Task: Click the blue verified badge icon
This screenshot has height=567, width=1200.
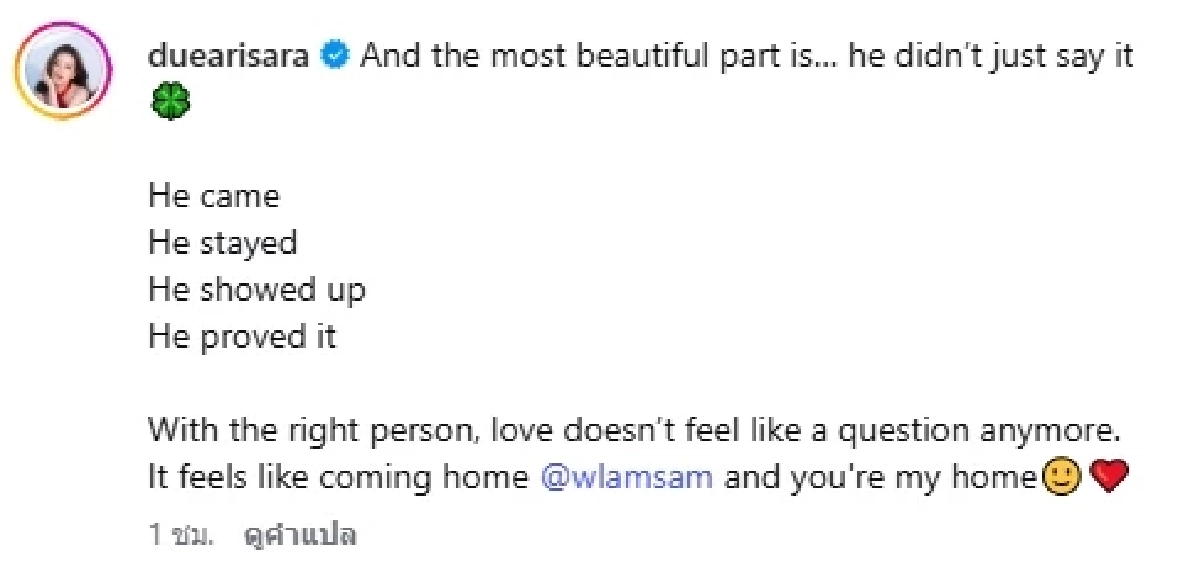Action: [335, 56]
